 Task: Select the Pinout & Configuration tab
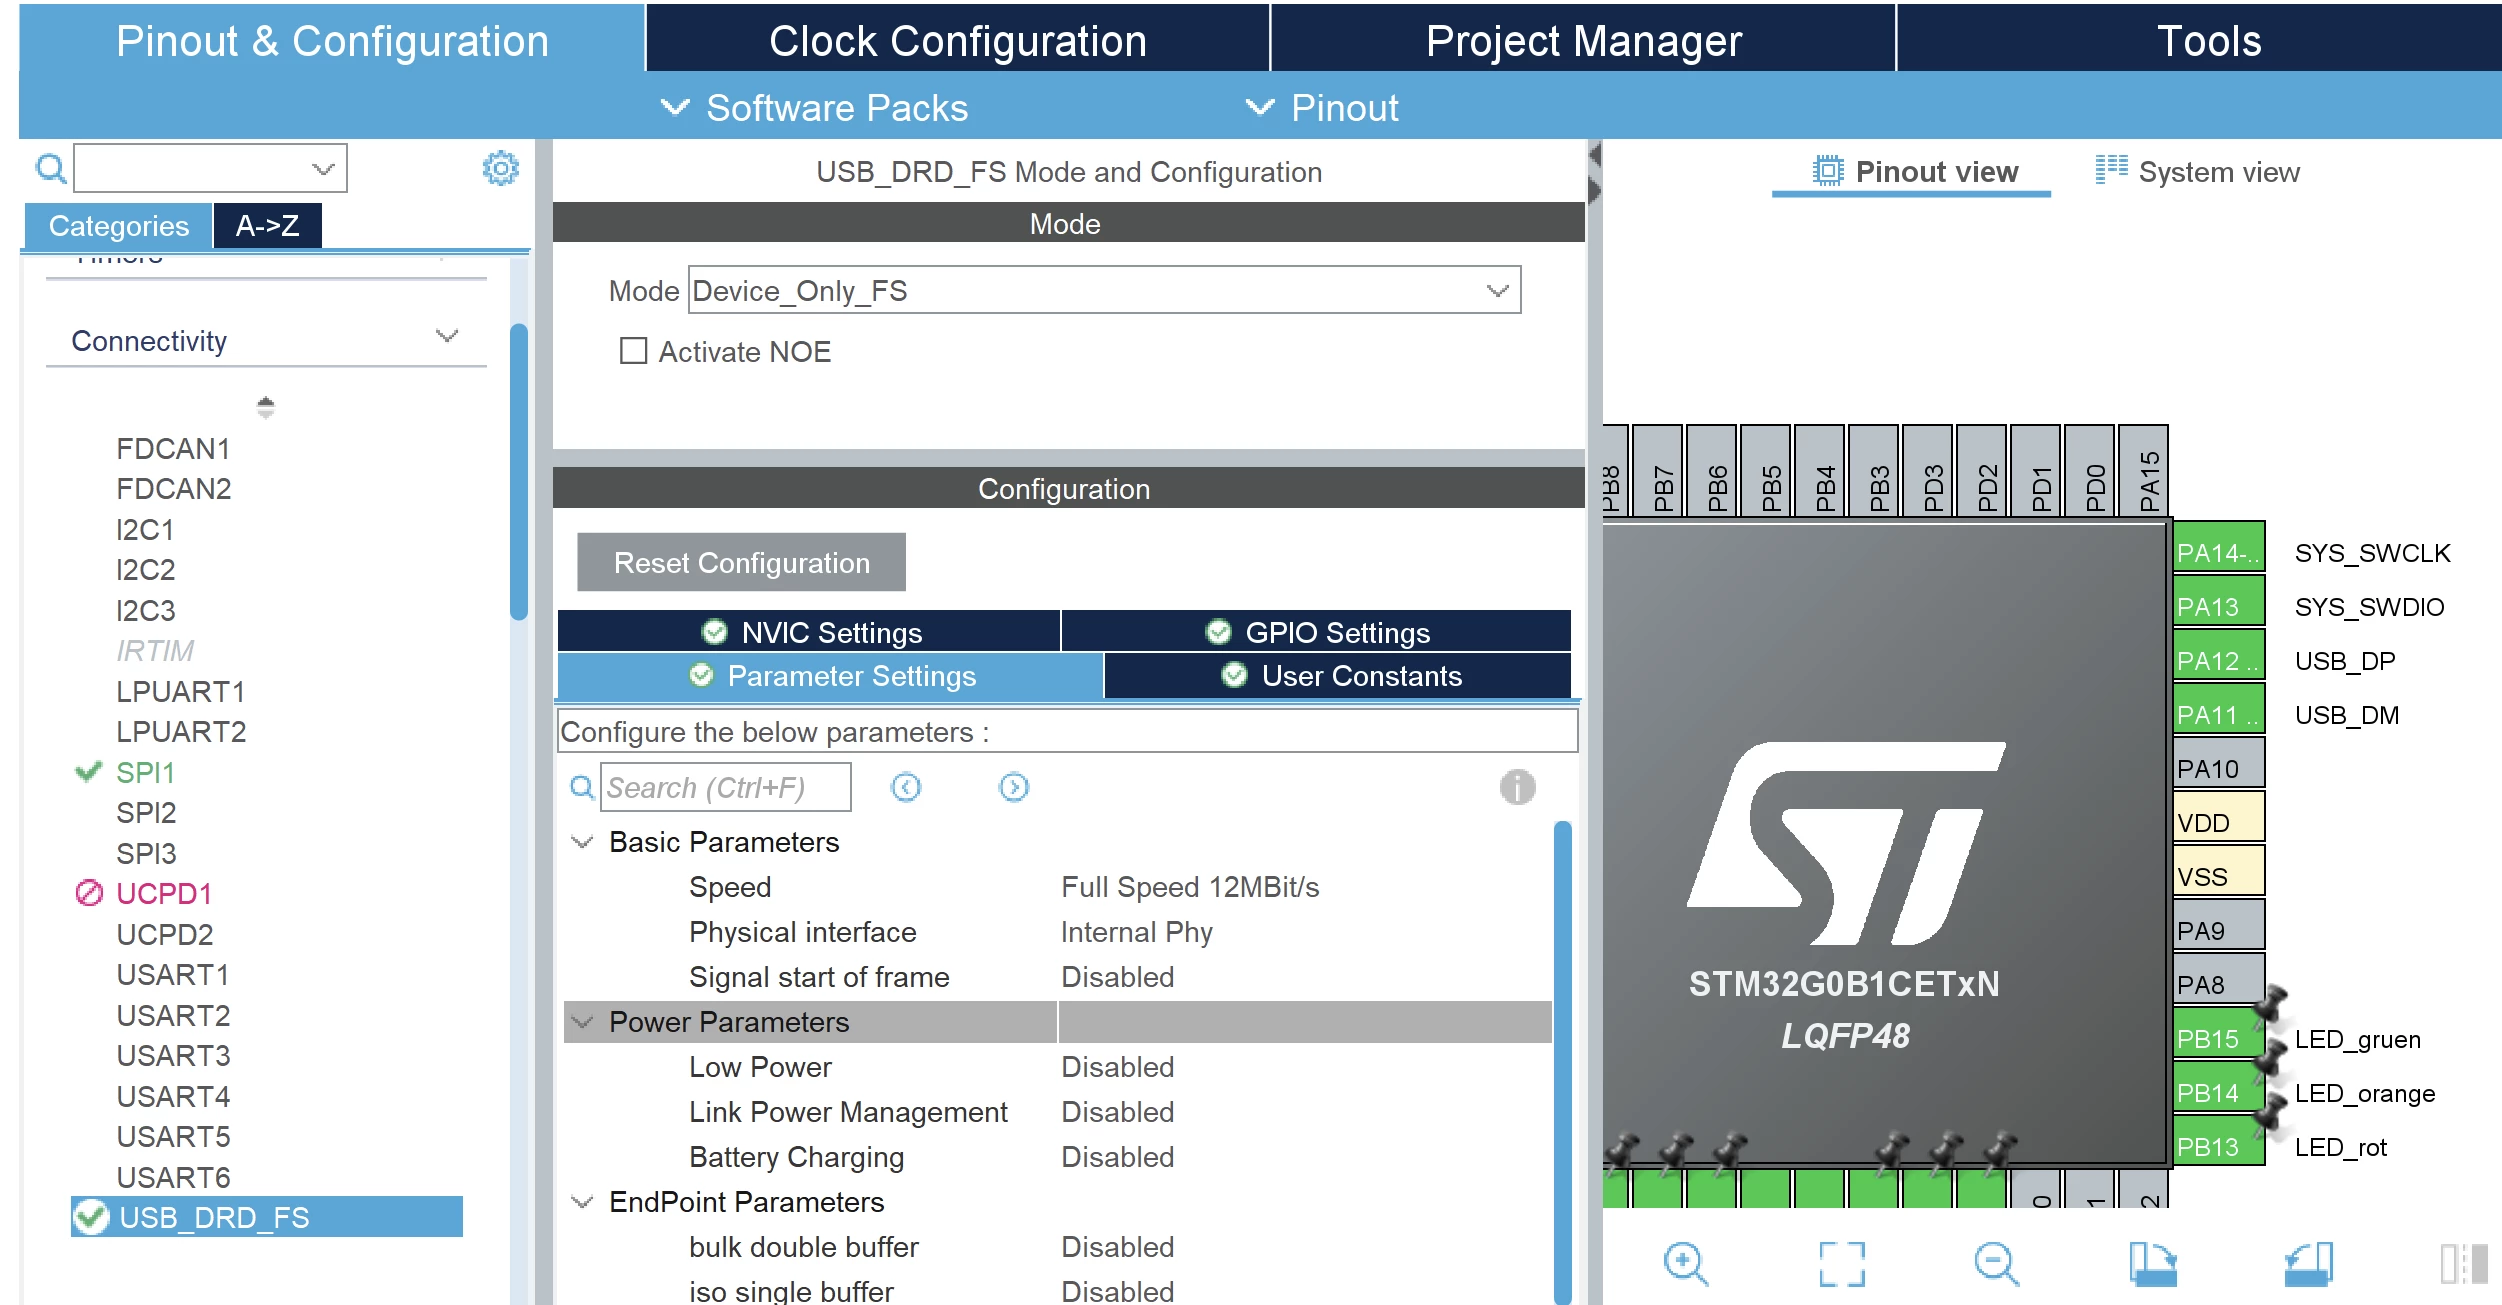tap(332, 40)
